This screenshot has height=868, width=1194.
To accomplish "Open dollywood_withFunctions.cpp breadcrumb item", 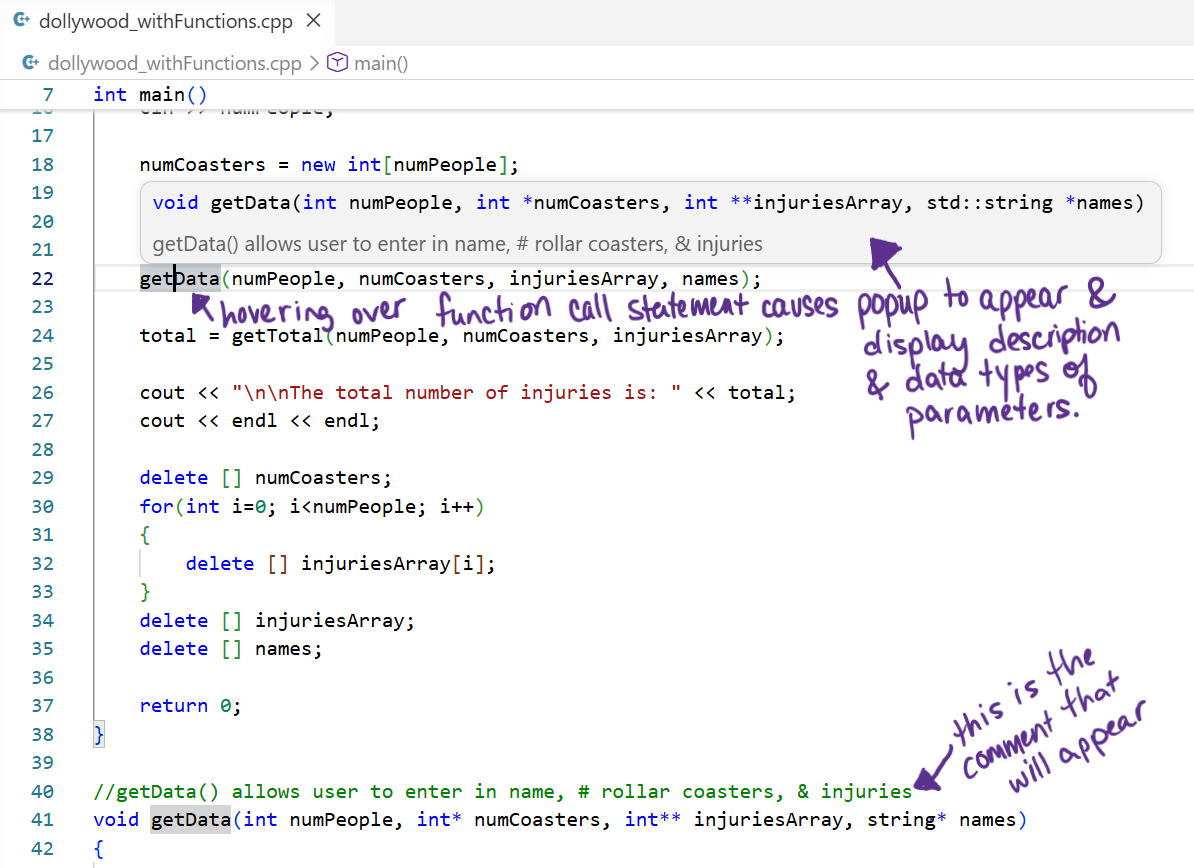I will [174, 63].
